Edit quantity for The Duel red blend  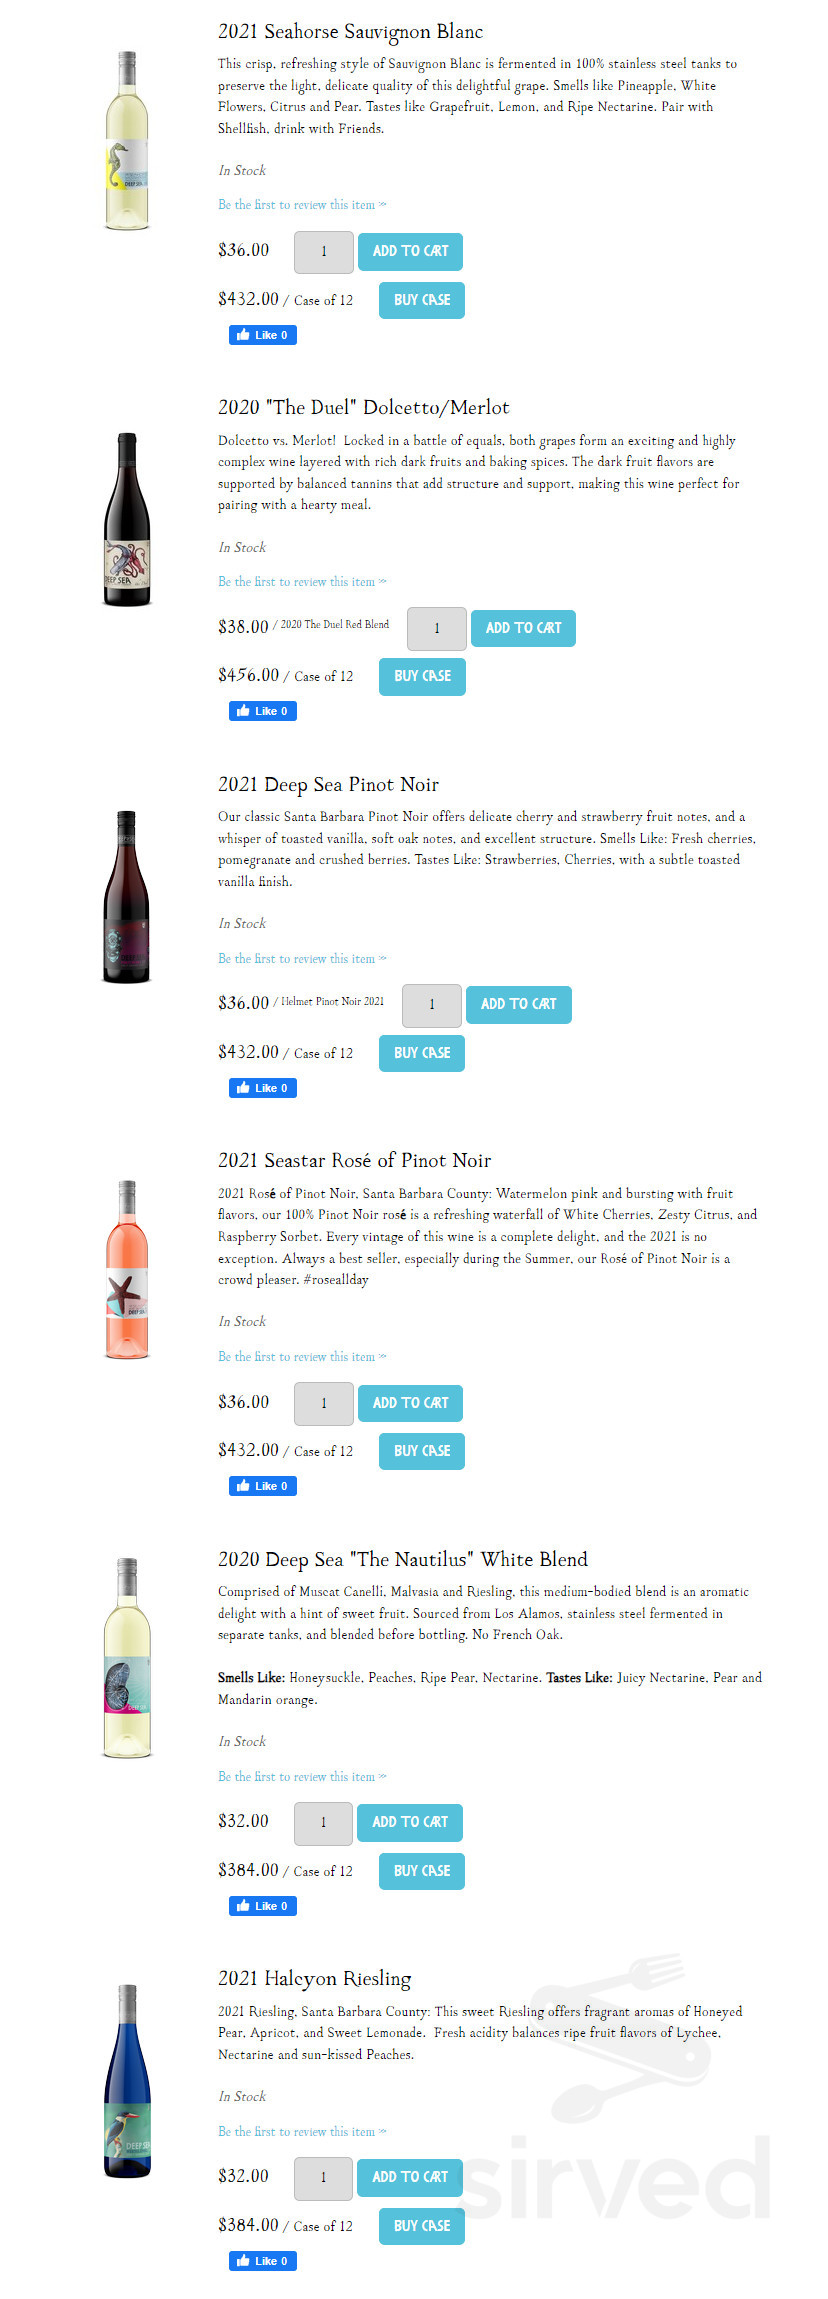pyautogui.click(x=436, y=628)
